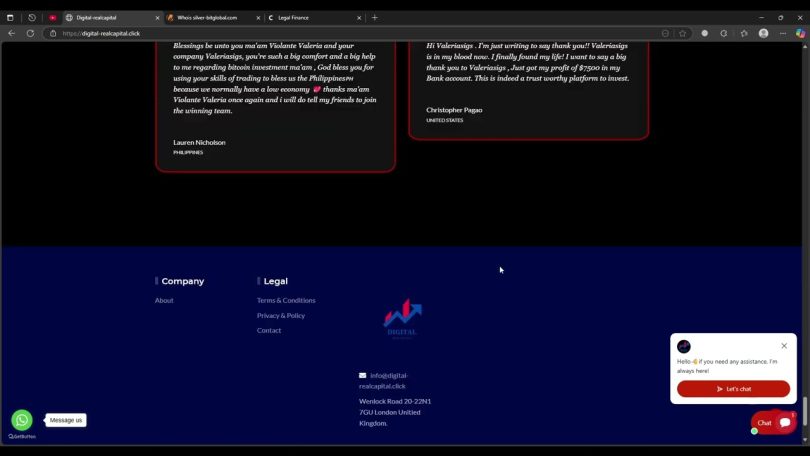Click the Lauren Nicholson testimonial name
Image resolution: width=810 pixels, height=456 pixels.
tap(199, 142)
